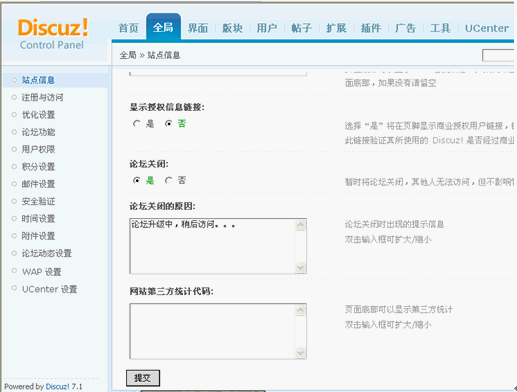Click down arrow of 统计代码 scrollbar
This screenshot has width=517, height=392.
click(x=301, y=353)
